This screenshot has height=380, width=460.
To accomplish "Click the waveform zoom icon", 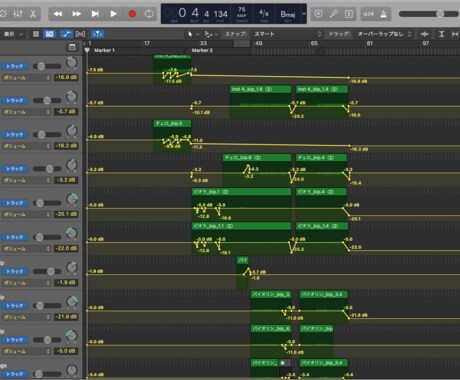I will tap(424, 34).
